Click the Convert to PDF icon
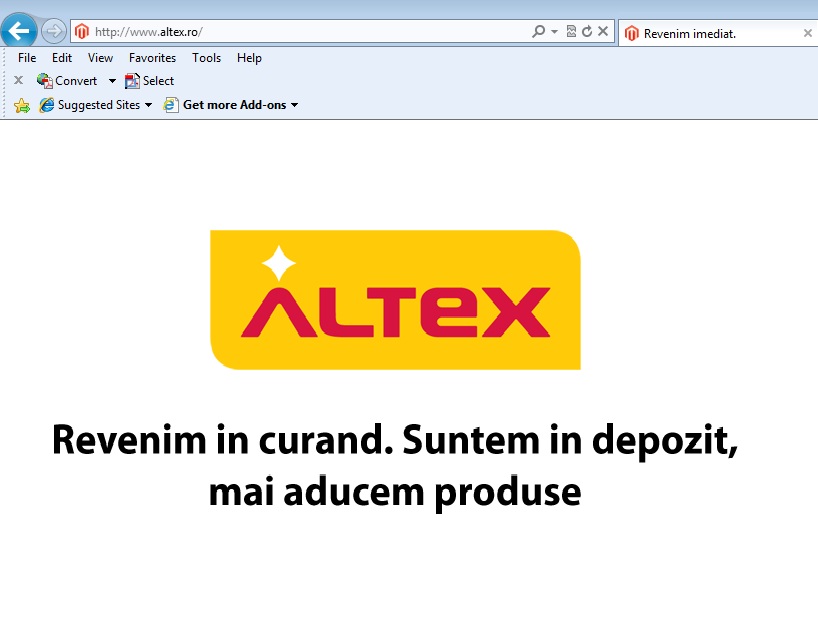This screenshot has height=621, width=818. (44, 81)
